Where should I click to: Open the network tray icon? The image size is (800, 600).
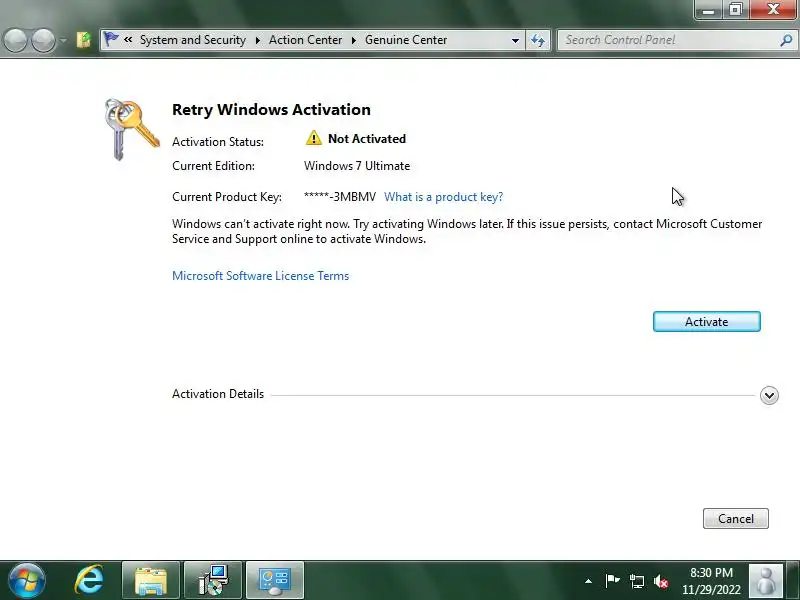pyautogui.click(x=637, y=581)
